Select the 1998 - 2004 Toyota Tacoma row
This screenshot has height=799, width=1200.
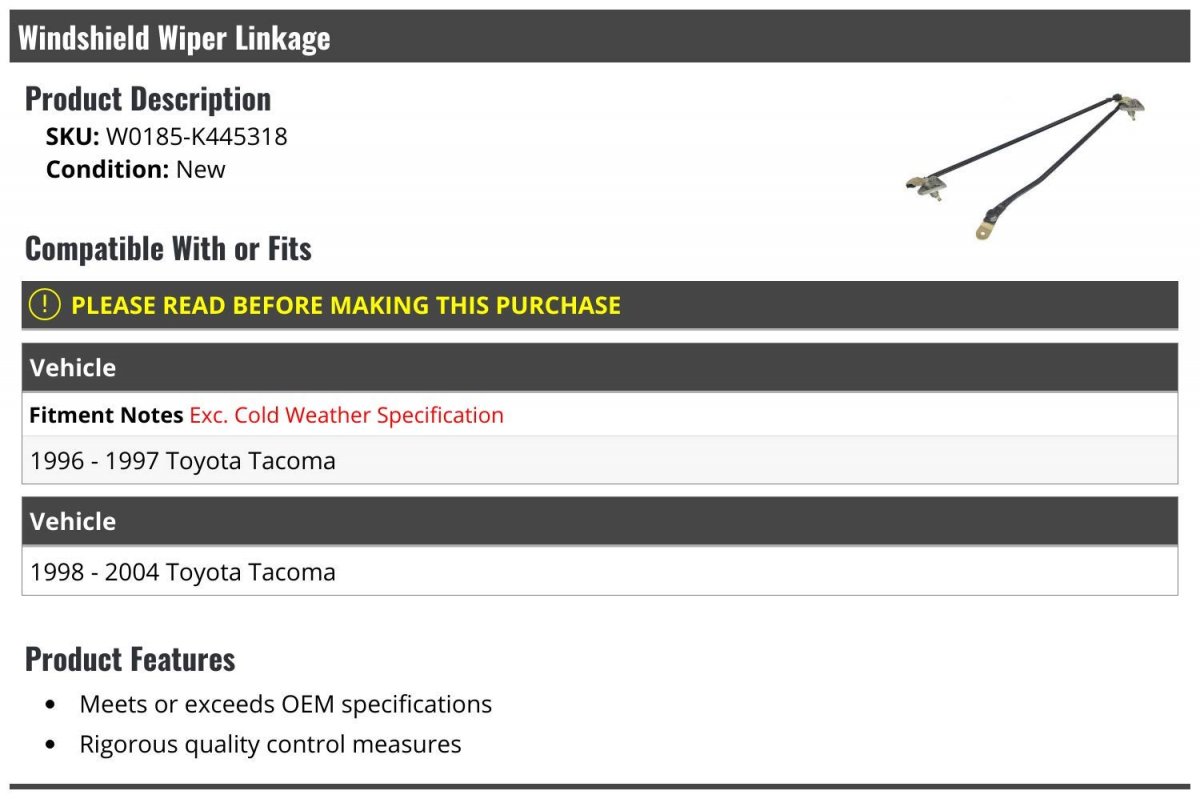click(183, 572)
